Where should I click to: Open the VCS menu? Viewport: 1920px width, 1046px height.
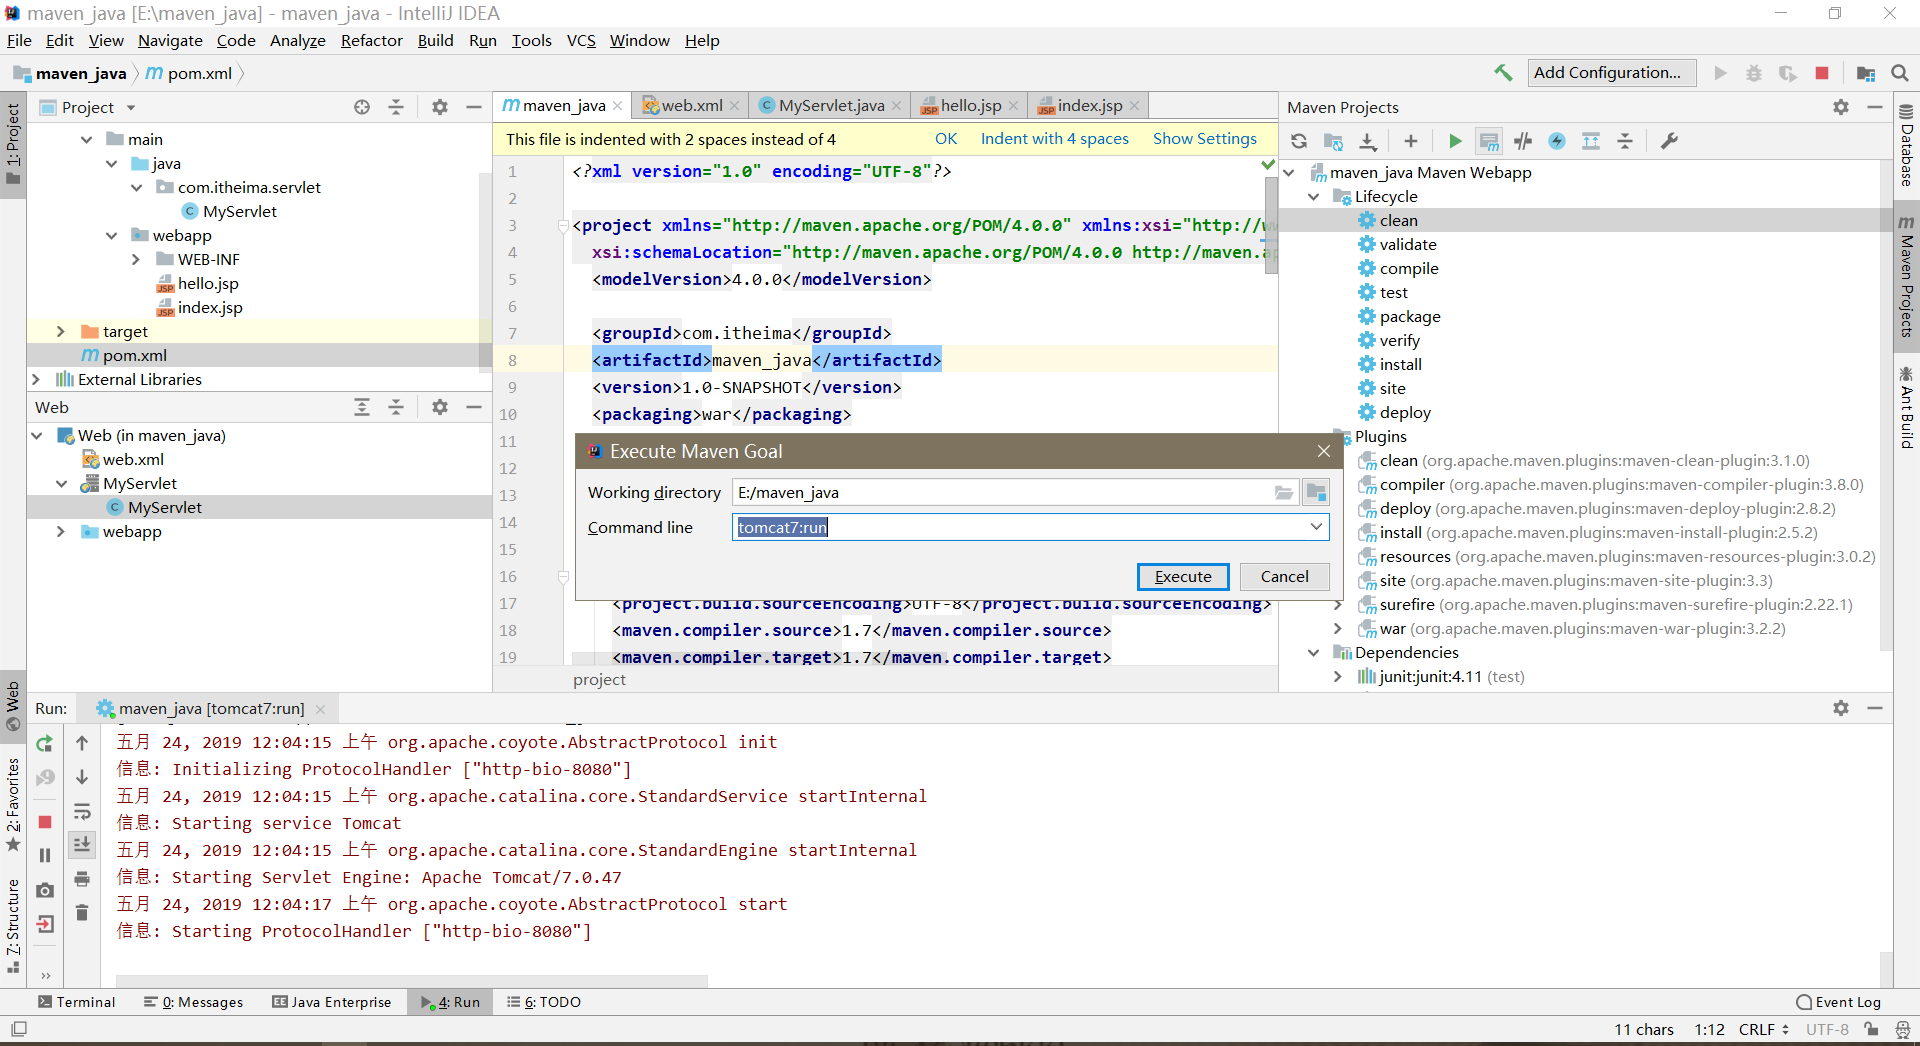point(581,40)
